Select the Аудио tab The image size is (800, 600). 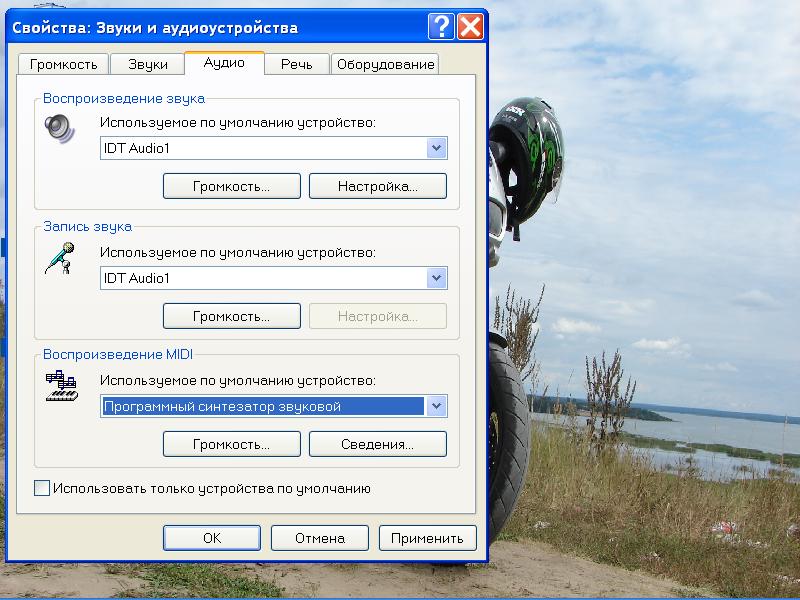click(224, 63)
